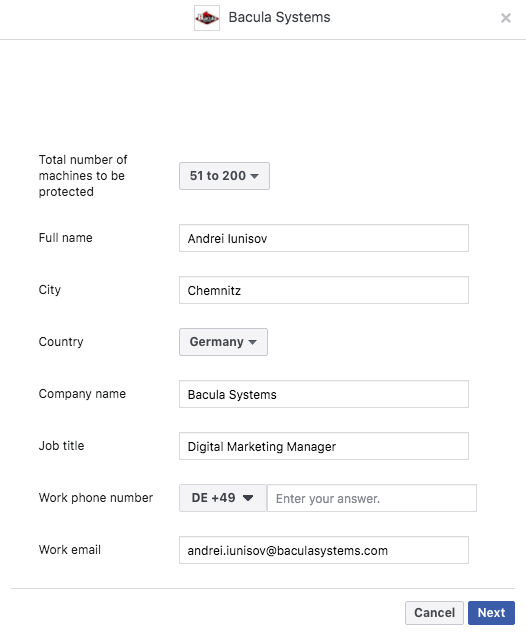Click the Bacula Systems logo icon
Screen dimensions: 526x635
(207, 18)
